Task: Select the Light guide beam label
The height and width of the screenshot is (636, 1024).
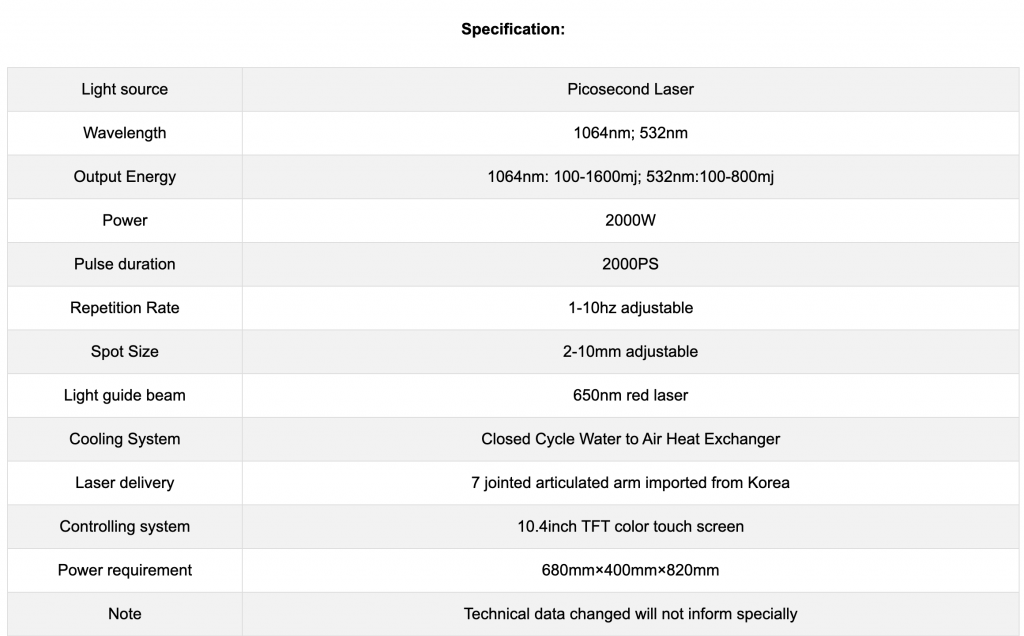Action: click(x=125, y=396)
